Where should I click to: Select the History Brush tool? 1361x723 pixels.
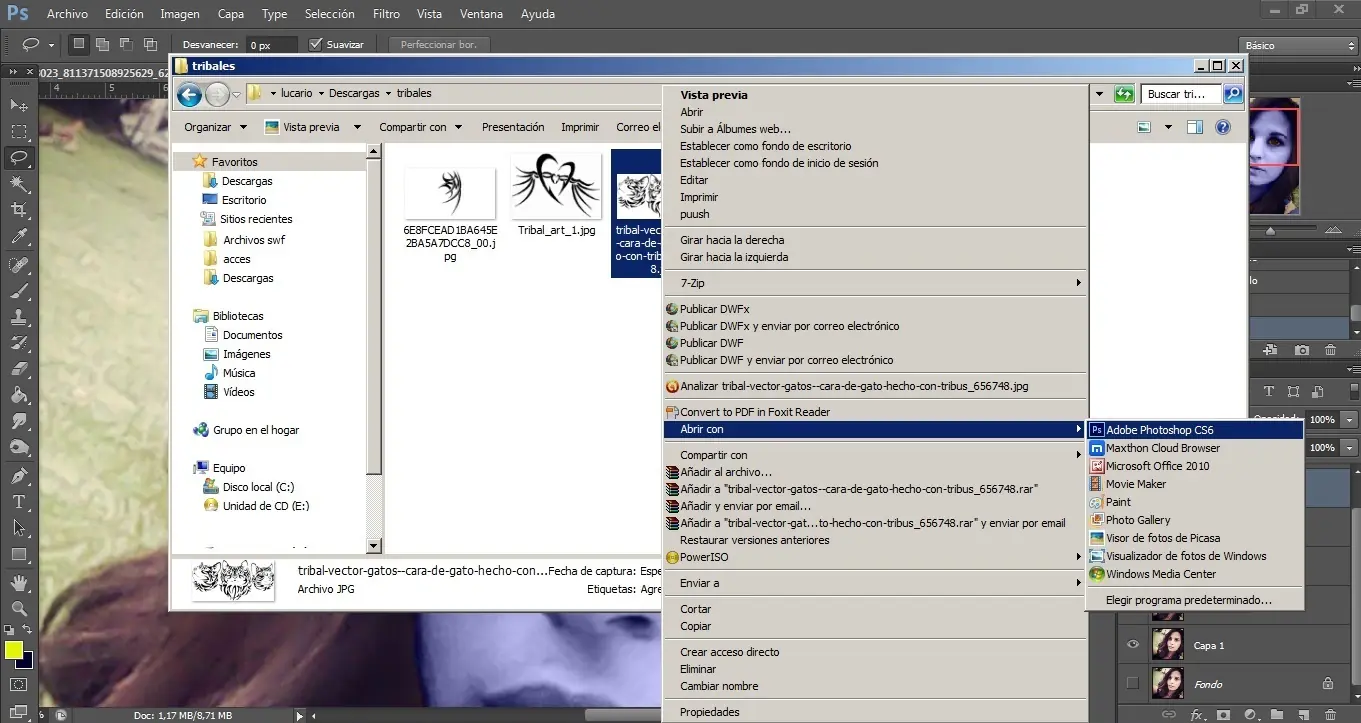(19, 343)
